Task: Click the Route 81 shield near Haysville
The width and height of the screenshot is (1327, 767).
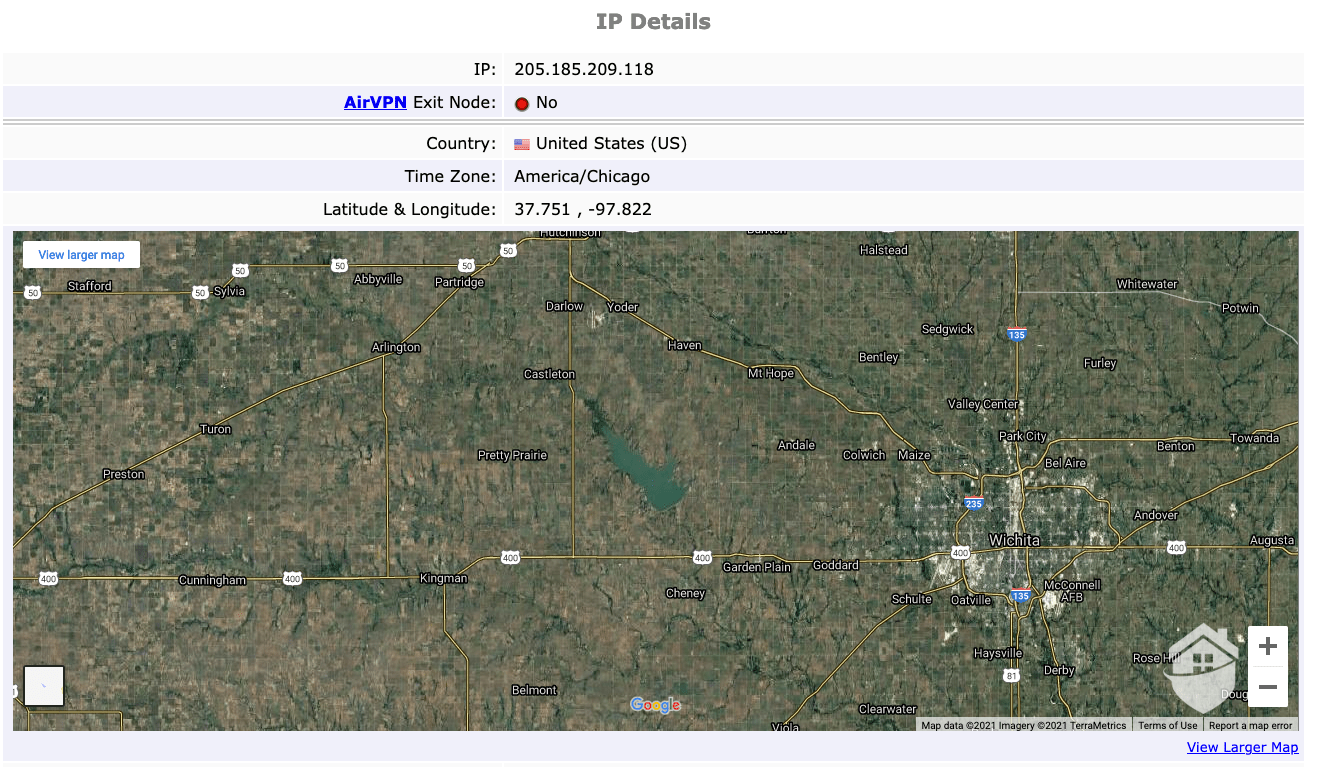Action: click(x=1012, y=676)
